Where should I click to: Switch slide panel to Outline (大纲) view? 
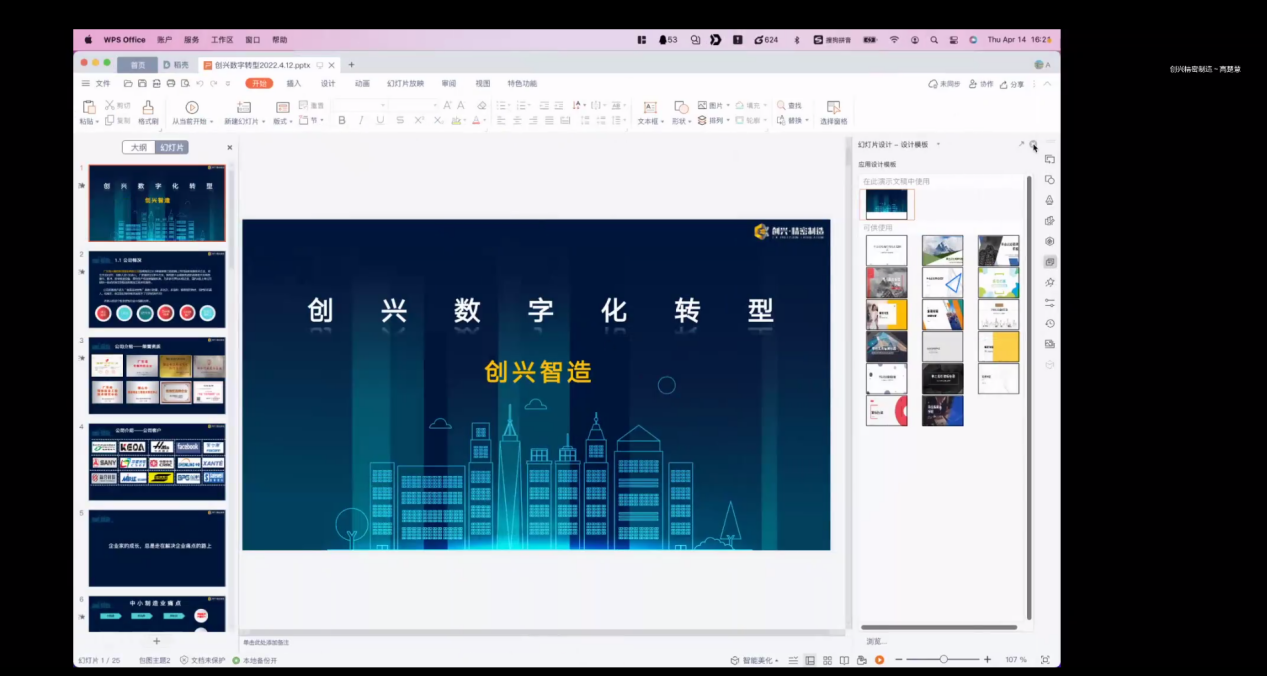(x=139, y=147)
